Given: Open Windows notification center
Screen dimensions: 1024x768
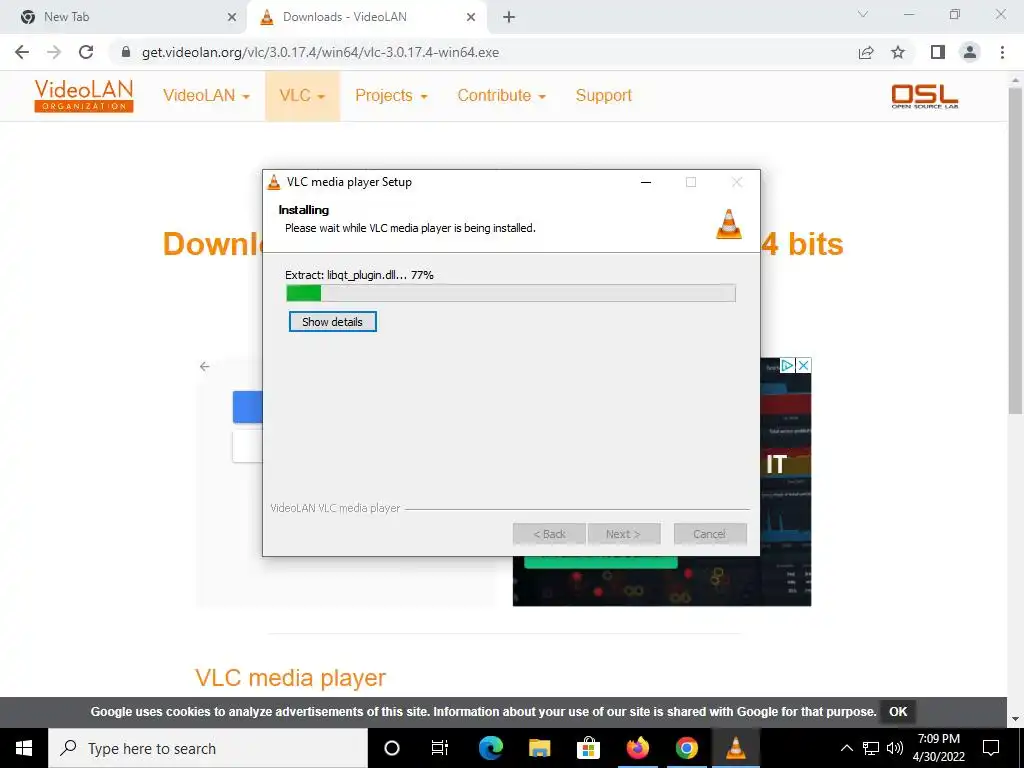Looking at the screenshot, I should pos(991,748).
